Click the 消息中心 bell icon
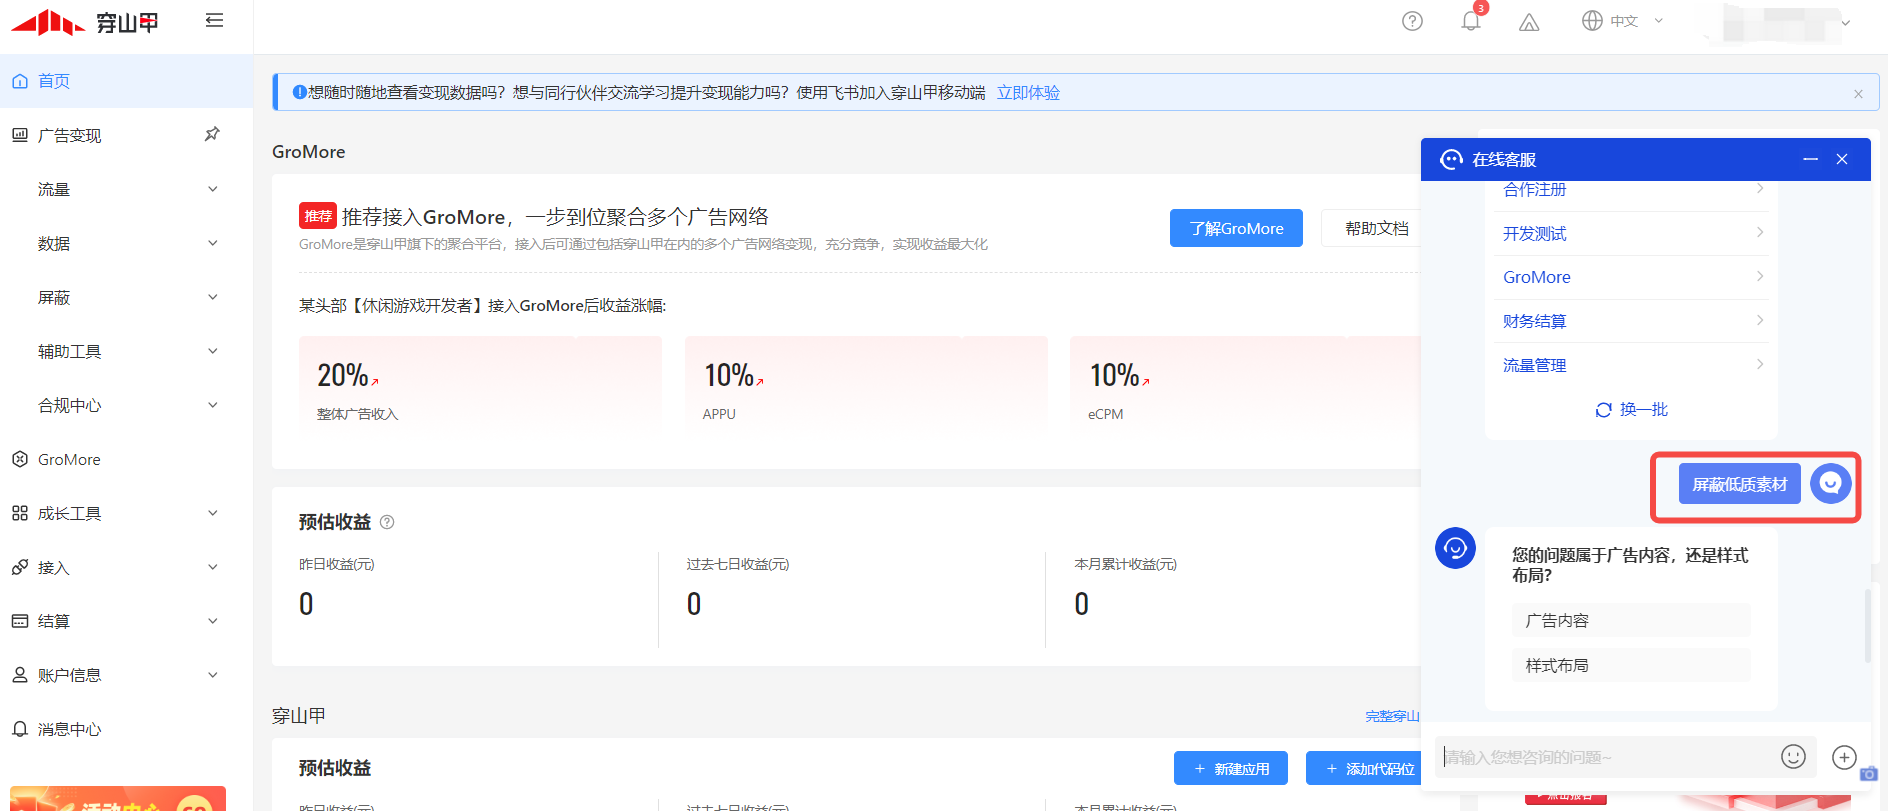Image resolution: width=1888 pixels, height=811 pixels. (20, 729)
